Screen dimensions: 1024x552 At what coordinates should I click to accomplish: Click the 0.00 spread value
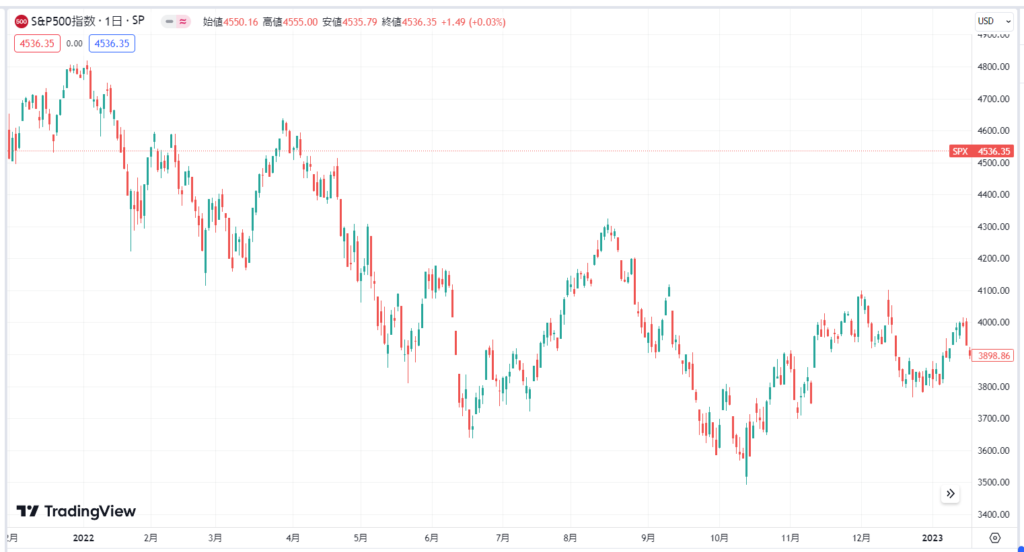74,44
